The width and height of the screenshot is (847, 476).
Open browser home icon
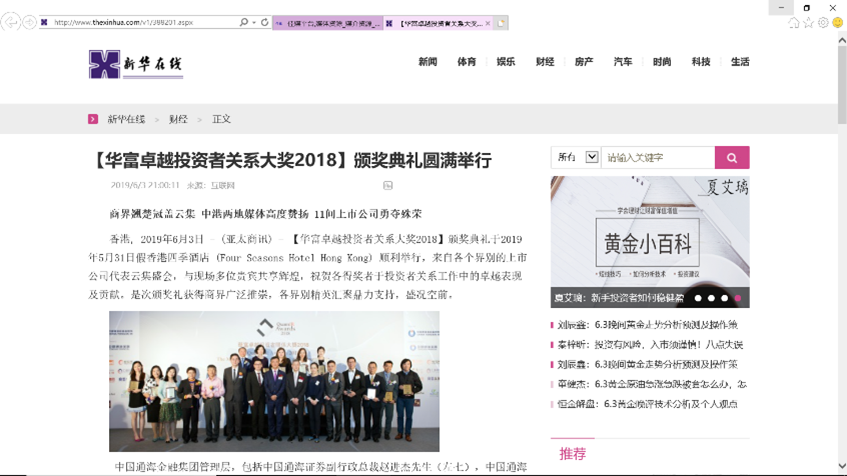[x=794, y=23]
